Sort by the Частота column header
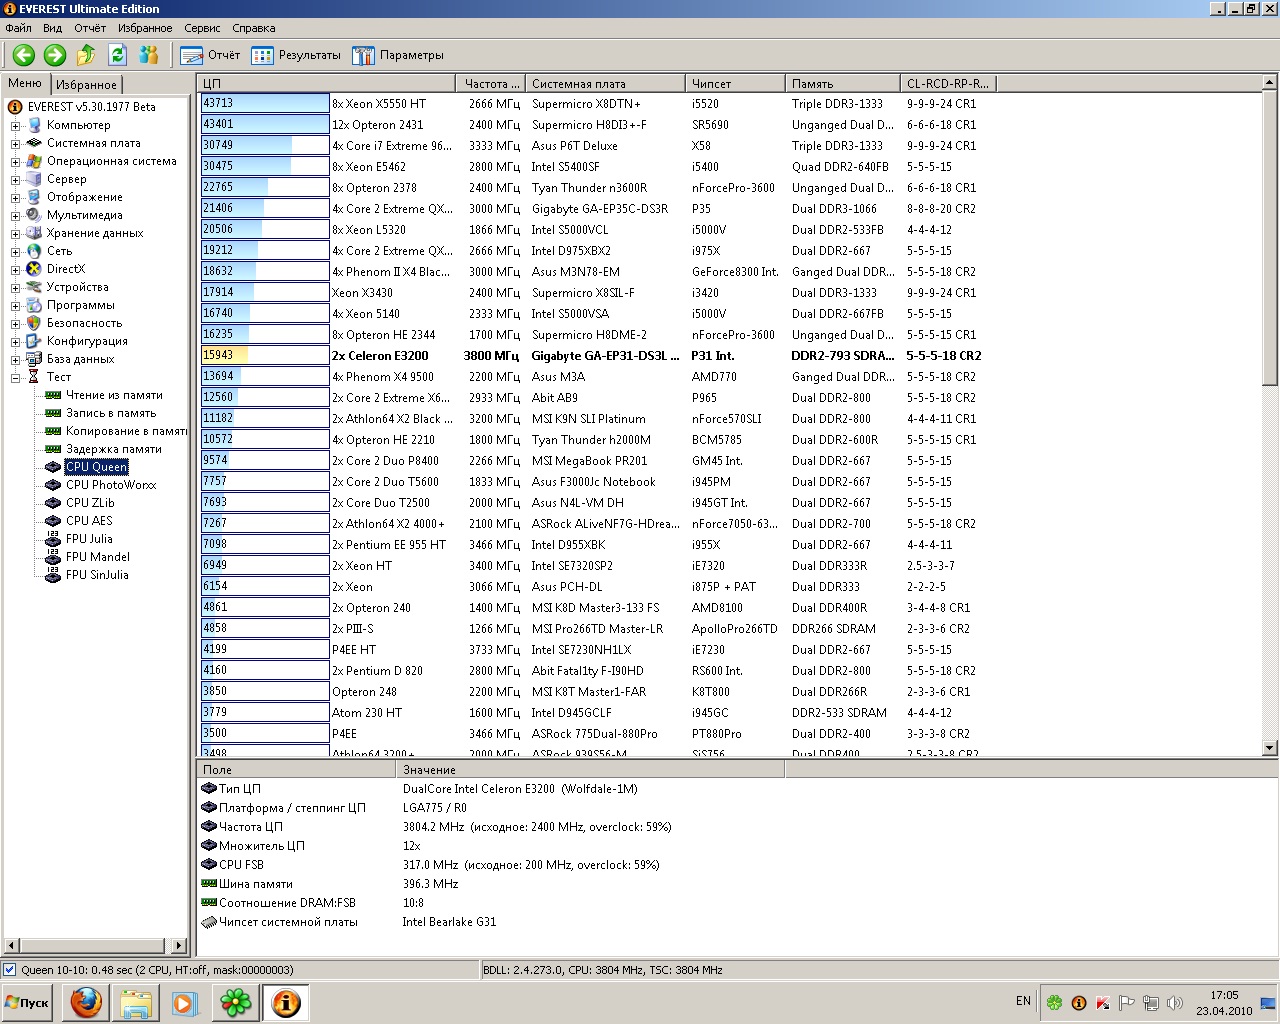This screenshot has width=1280, height=1024. (491, 84)
